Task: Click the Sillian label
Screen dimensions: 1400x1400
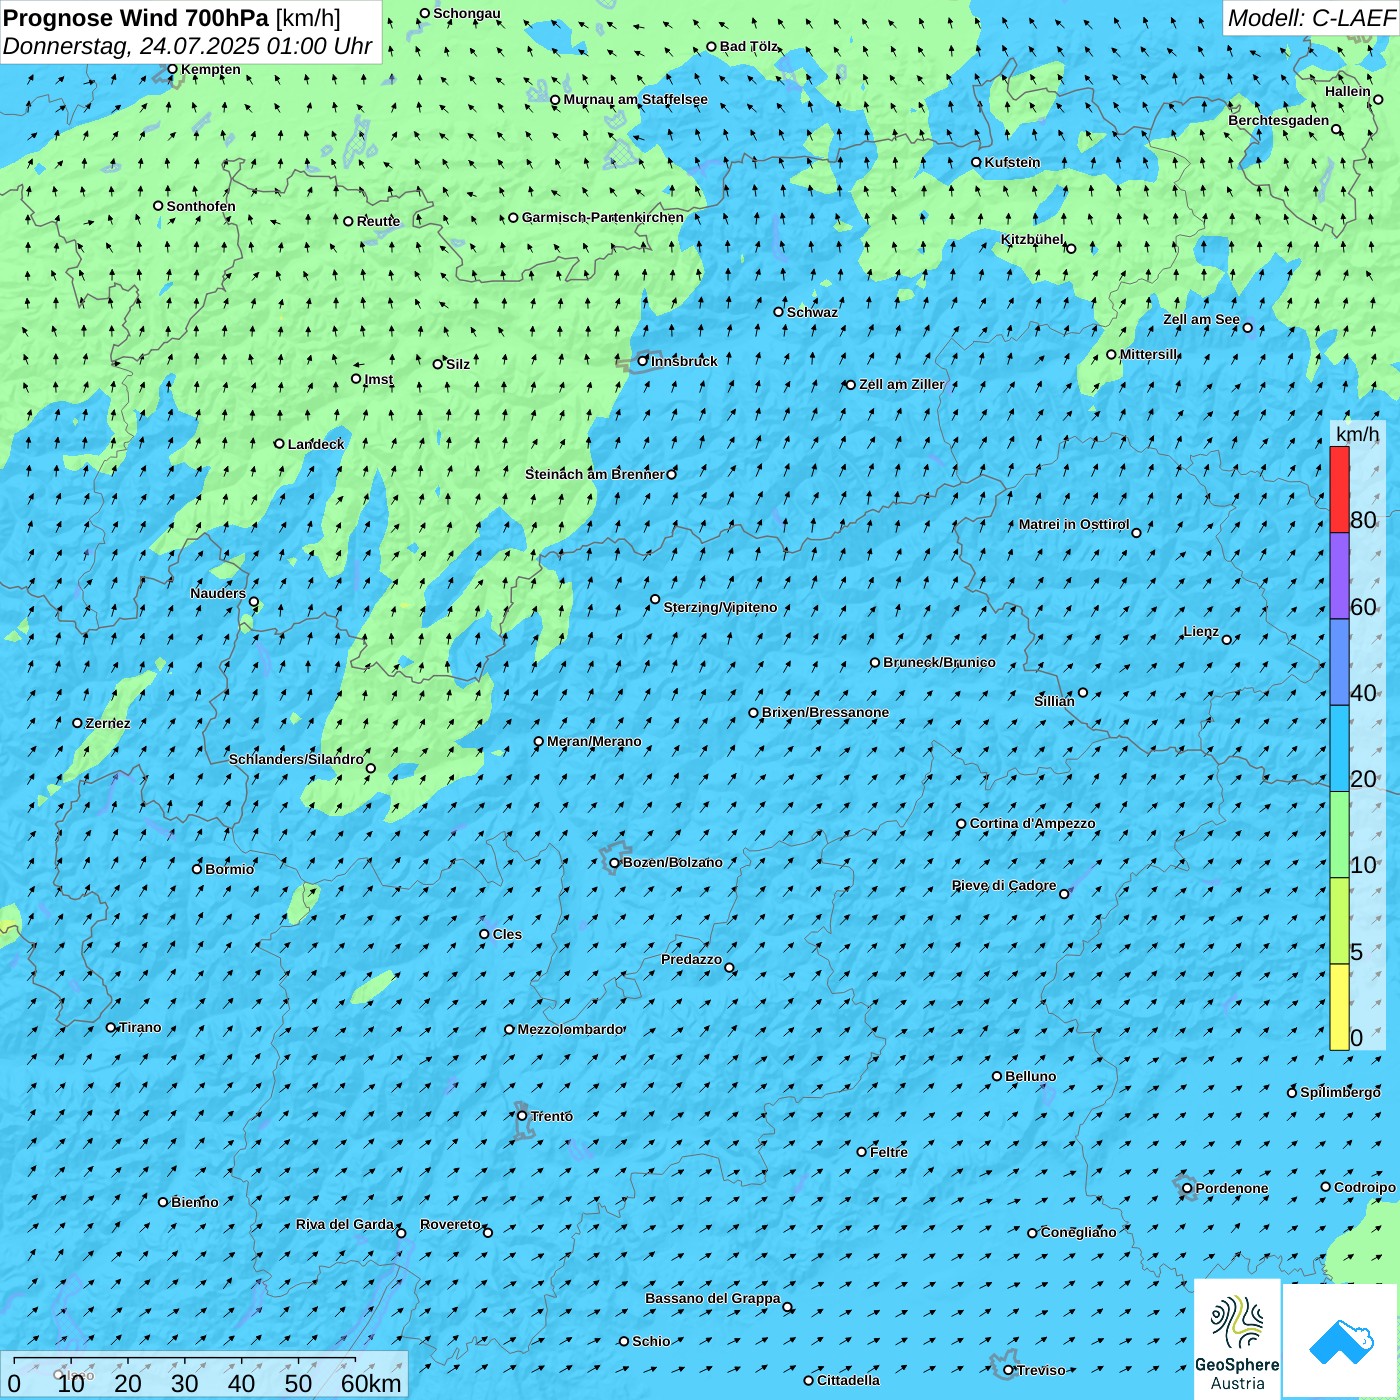Action: [x=1054, y=701]
